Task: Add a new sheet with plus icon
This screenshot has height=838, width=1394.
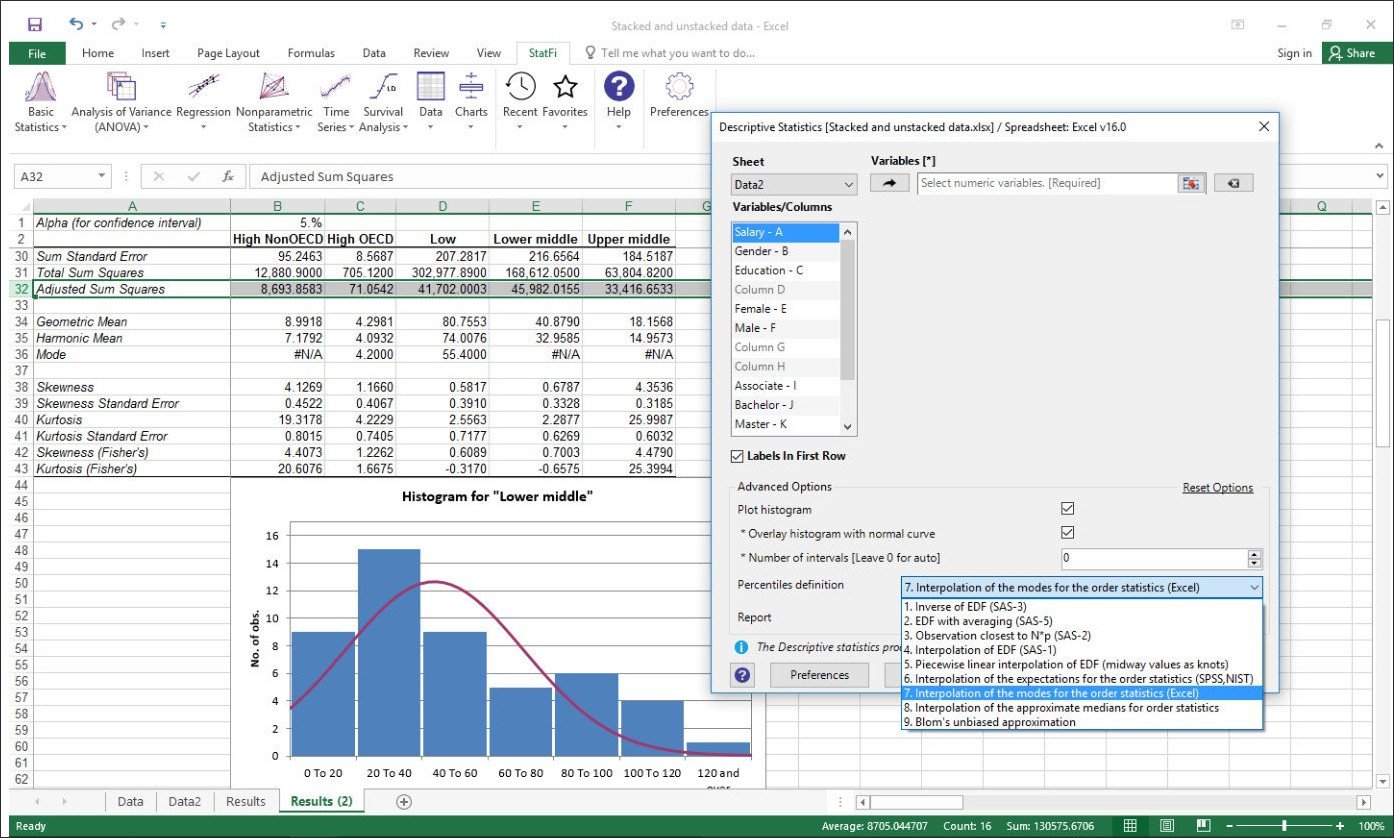Action: click(x=404, y=801)
